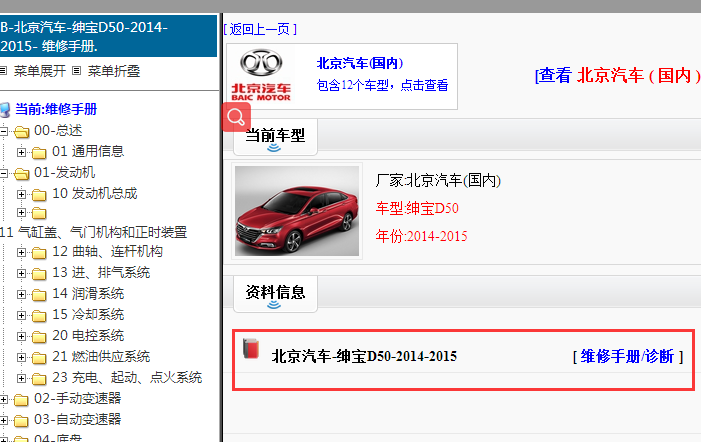Click folder icon of 01-发动机
Image resolution: width=701 pixels, height=442 pixels.
pos(21,173)
